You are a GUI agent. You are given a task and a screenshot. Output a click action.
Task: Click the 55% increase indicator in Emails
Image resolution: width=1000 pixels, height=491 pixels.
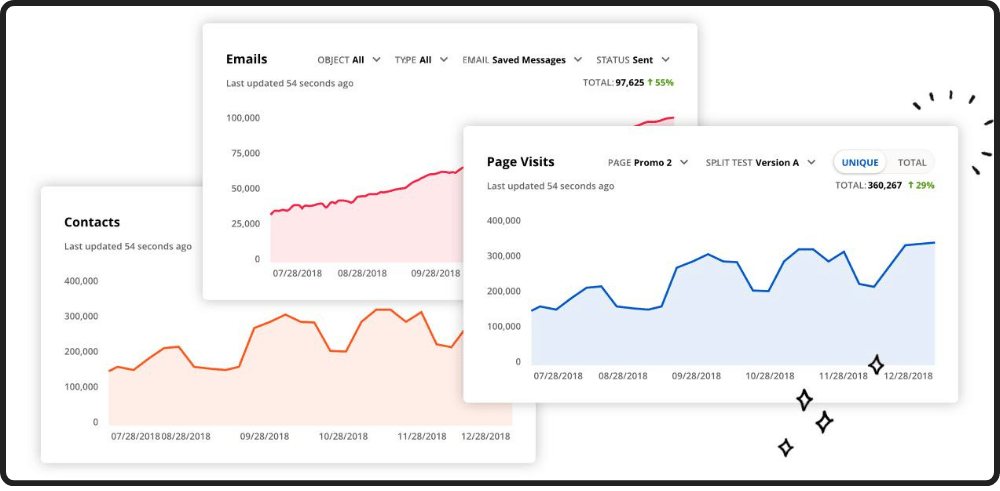661,83
